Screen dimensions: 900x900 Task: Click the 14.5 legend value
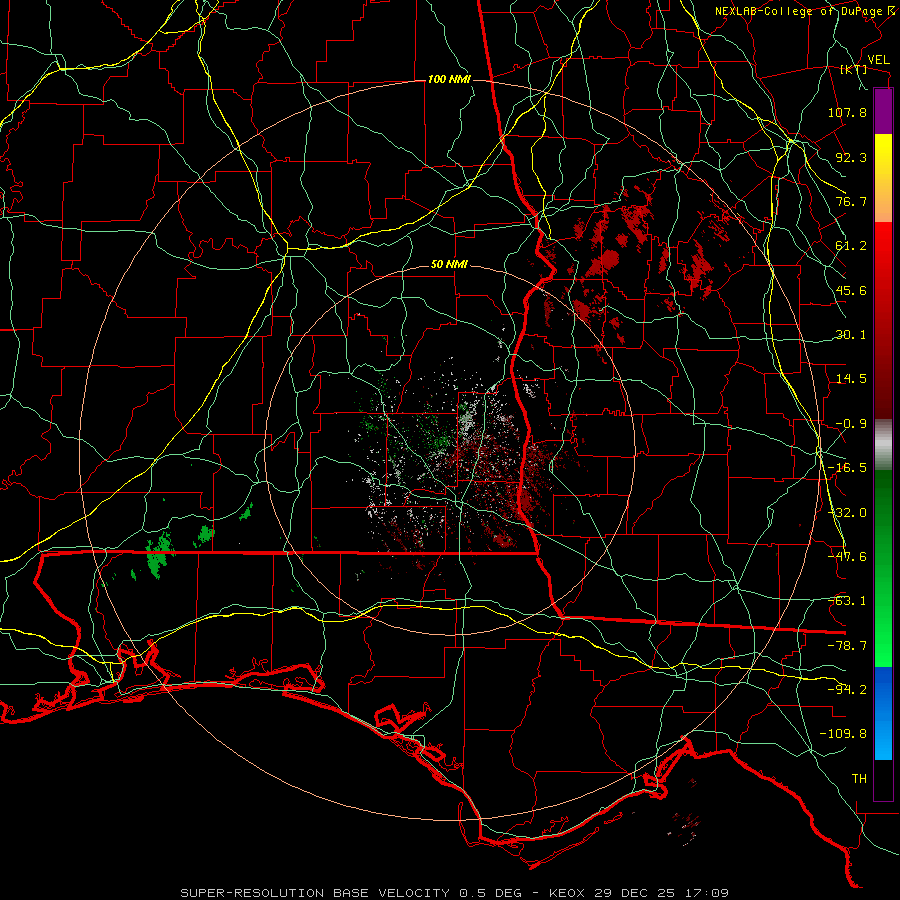point(851,379)
